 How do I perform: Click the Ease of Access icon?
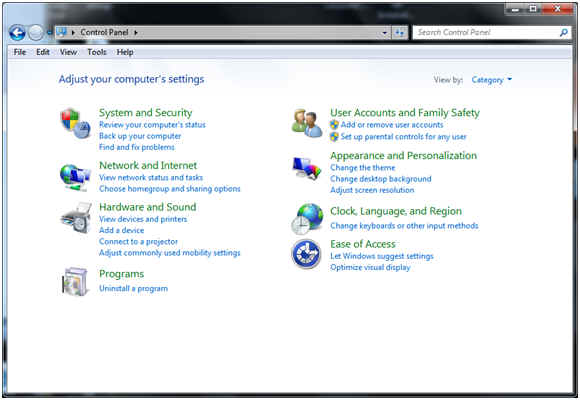pos(306,253)
